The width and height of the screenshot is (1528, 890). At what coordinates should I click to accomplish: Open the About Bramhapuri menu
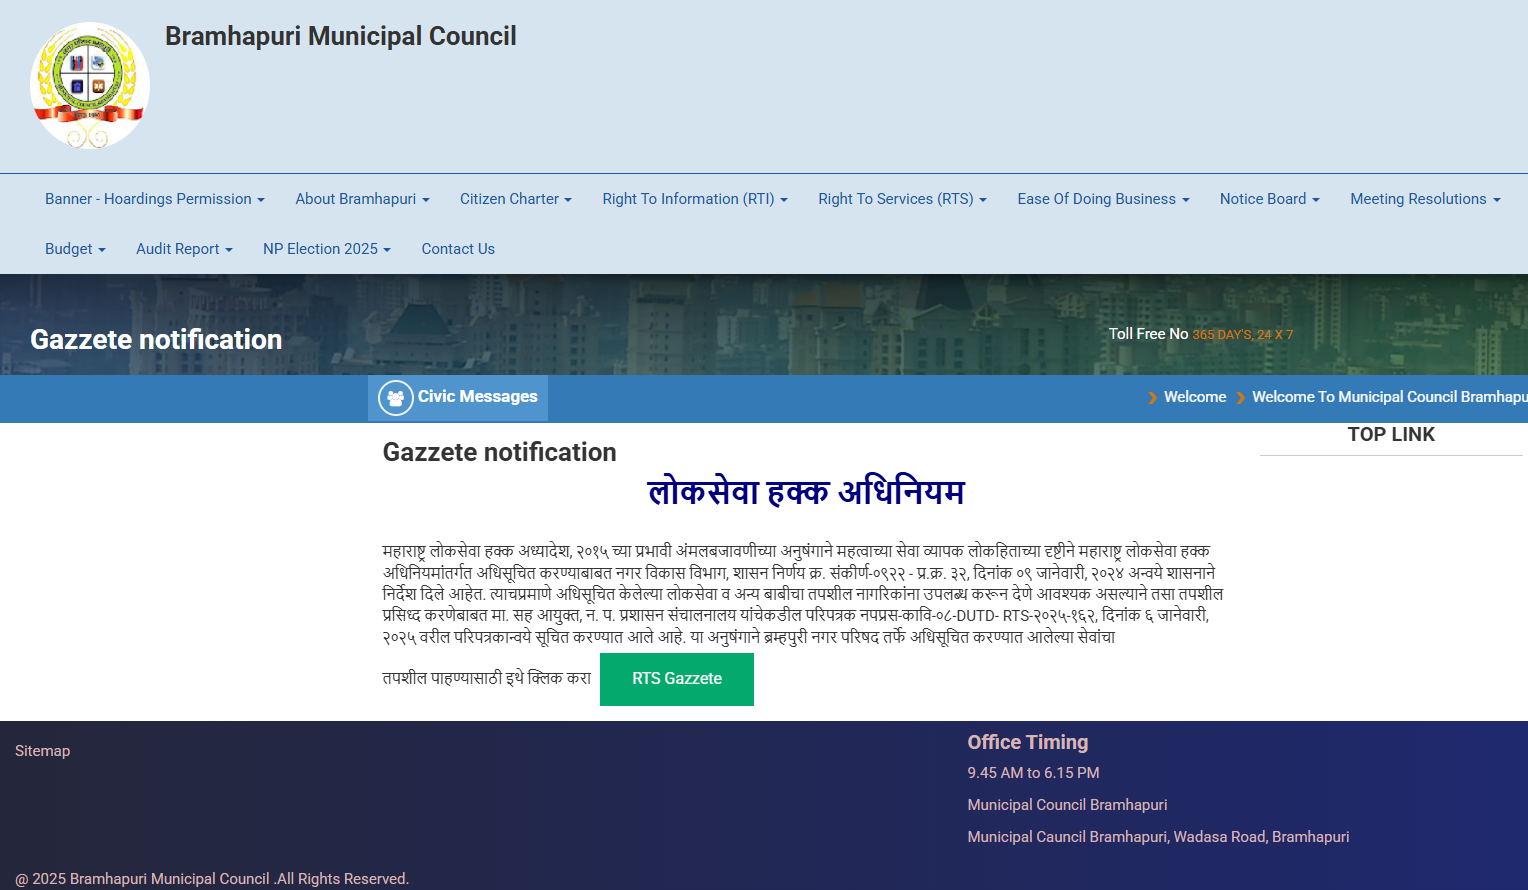362,199
